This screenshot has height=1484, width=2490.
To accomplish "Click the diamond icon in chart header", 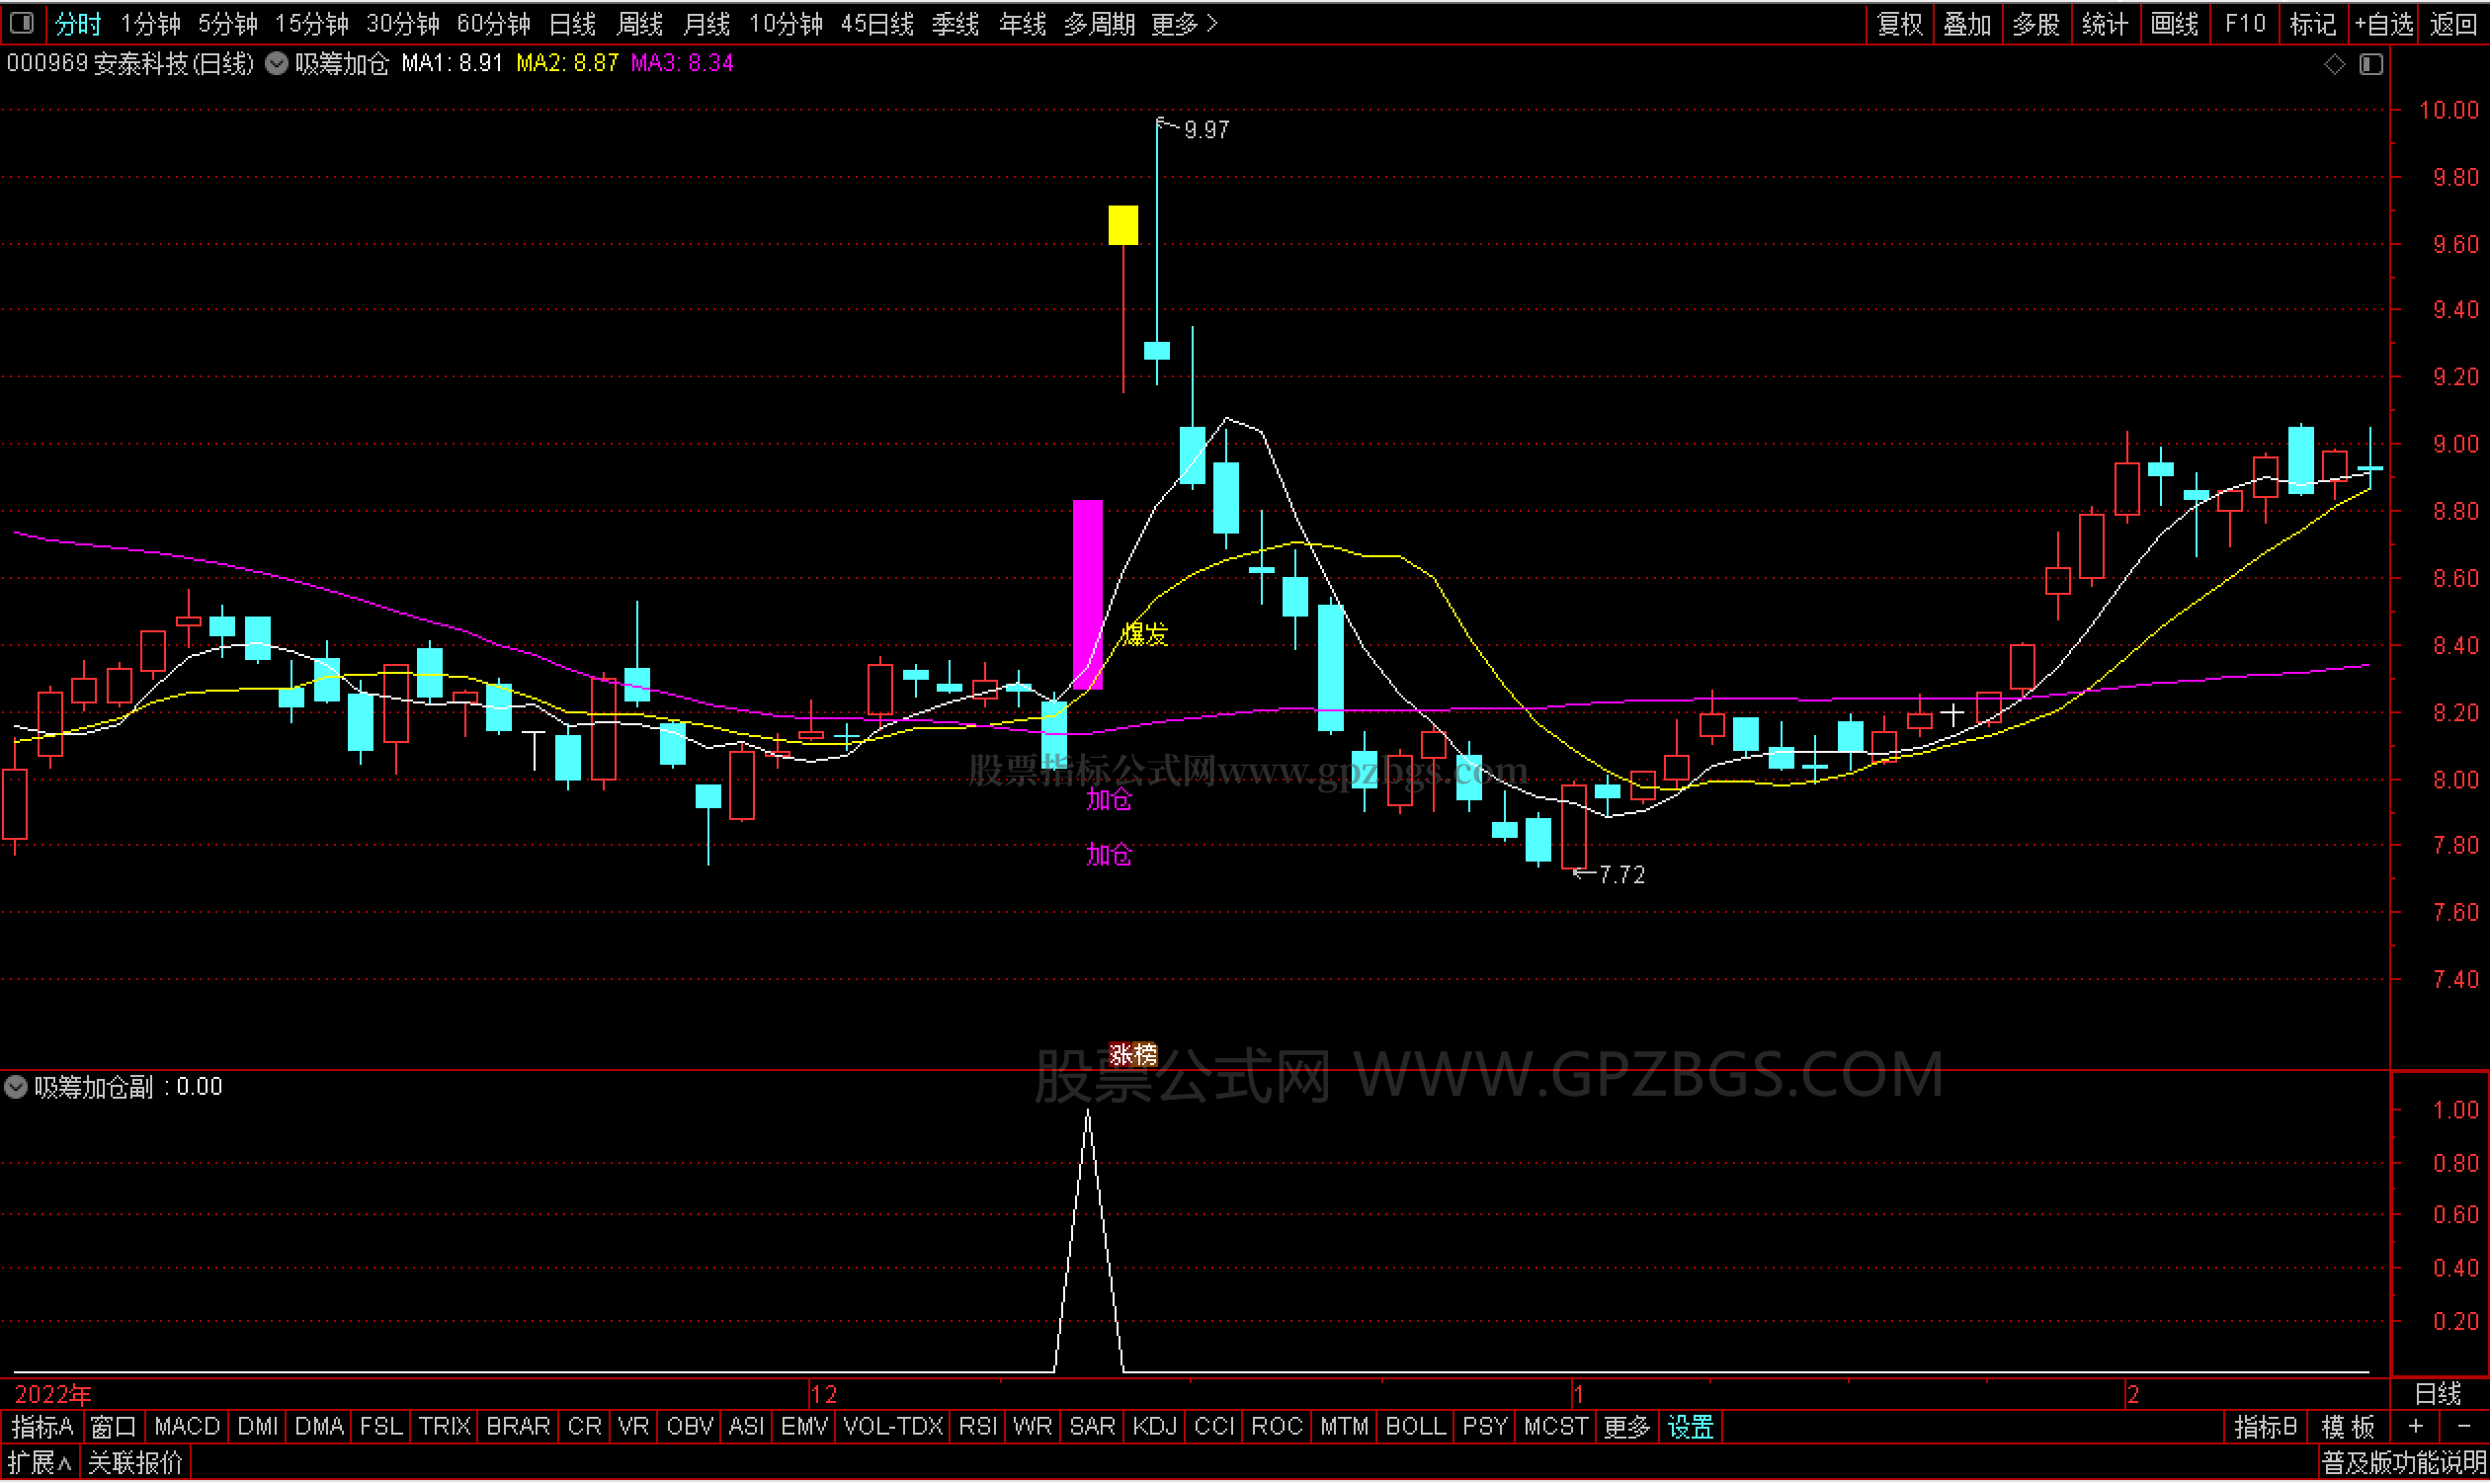I will point(2334,64).
